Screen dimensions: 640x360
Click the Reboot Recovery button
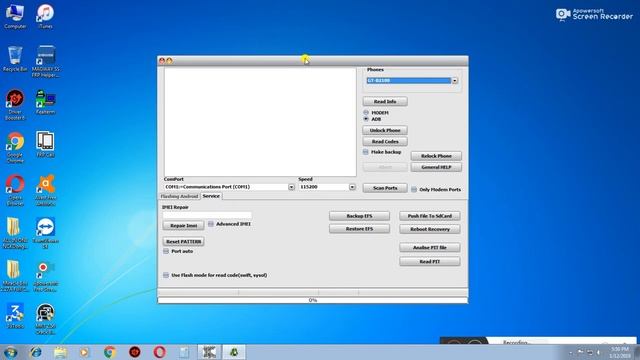tap(430, 229)
